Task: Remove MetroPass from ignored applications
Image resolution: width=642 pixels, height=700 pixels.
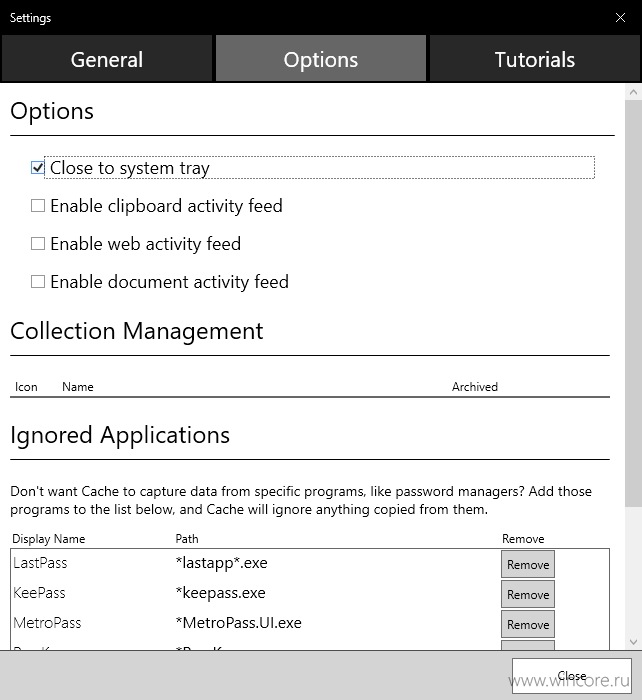Action: 528,625
